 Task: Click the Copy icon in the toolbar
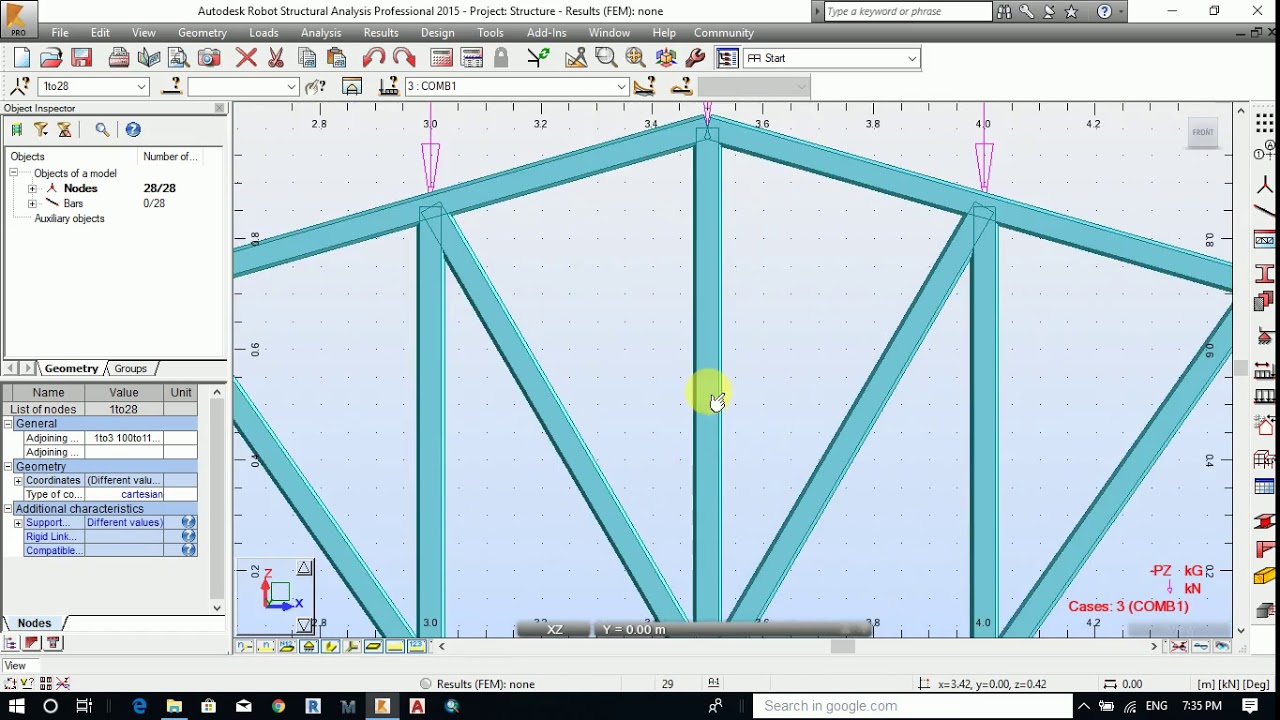point(306,58)
